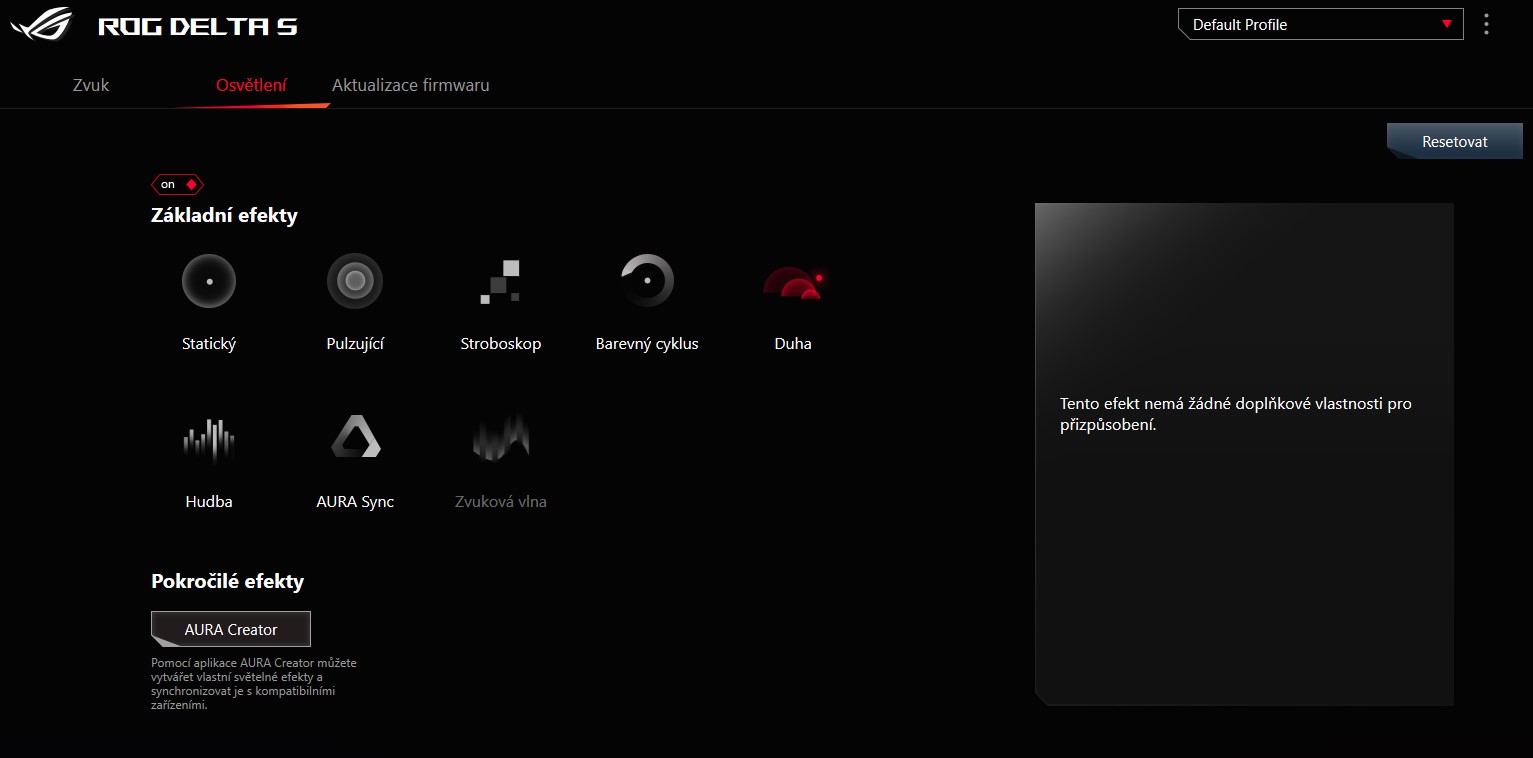
Task: Open the Aktualizace firmwaru tab
Action: 411,85
